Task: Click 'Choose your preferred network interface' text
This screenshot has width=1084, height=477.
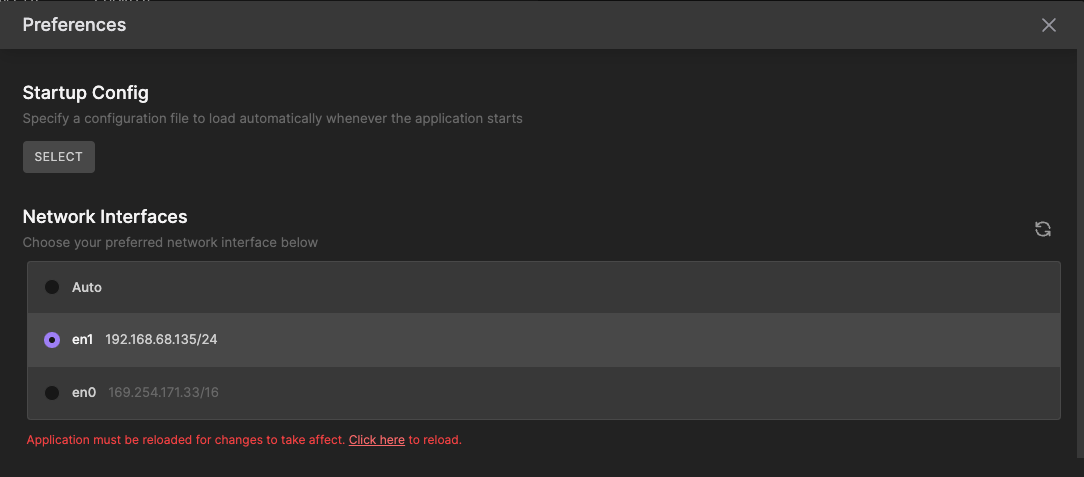Action: 170,242
